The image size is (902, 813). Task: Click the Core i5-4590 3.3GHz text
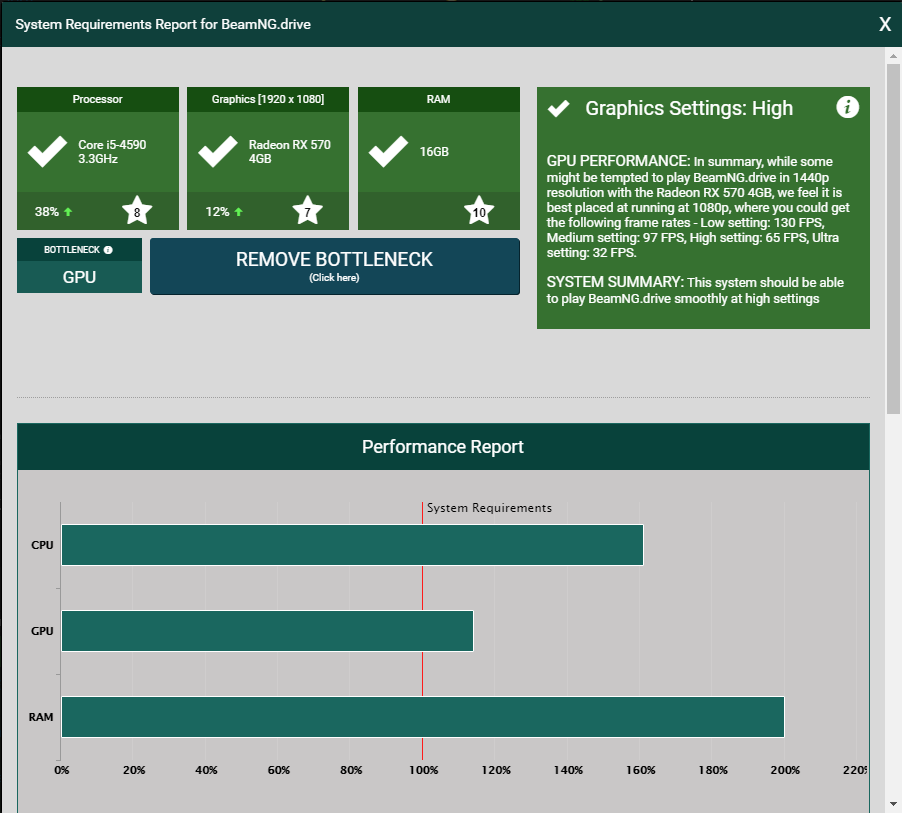click(x=112, y=152)
